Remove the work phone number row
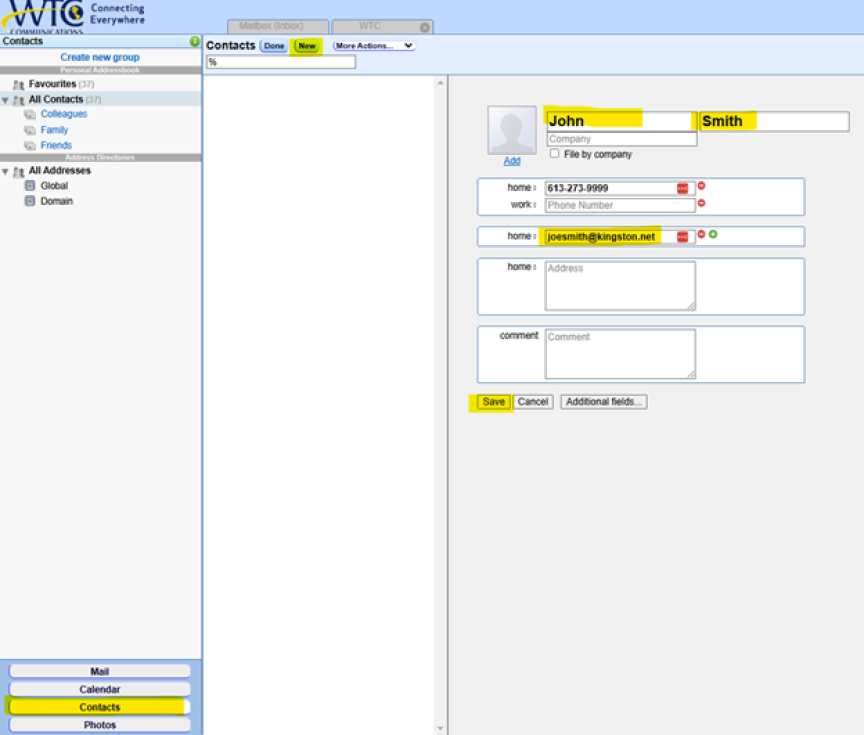864x735 pixels. click(701, 203)
